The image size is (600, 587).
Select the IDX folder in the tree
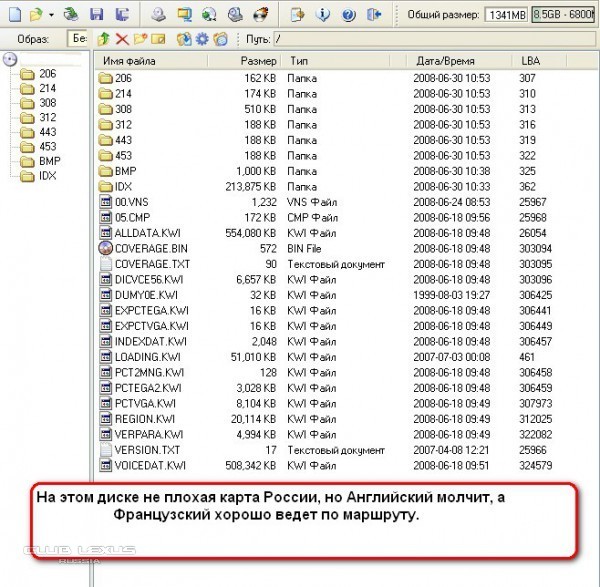(46, 176)
